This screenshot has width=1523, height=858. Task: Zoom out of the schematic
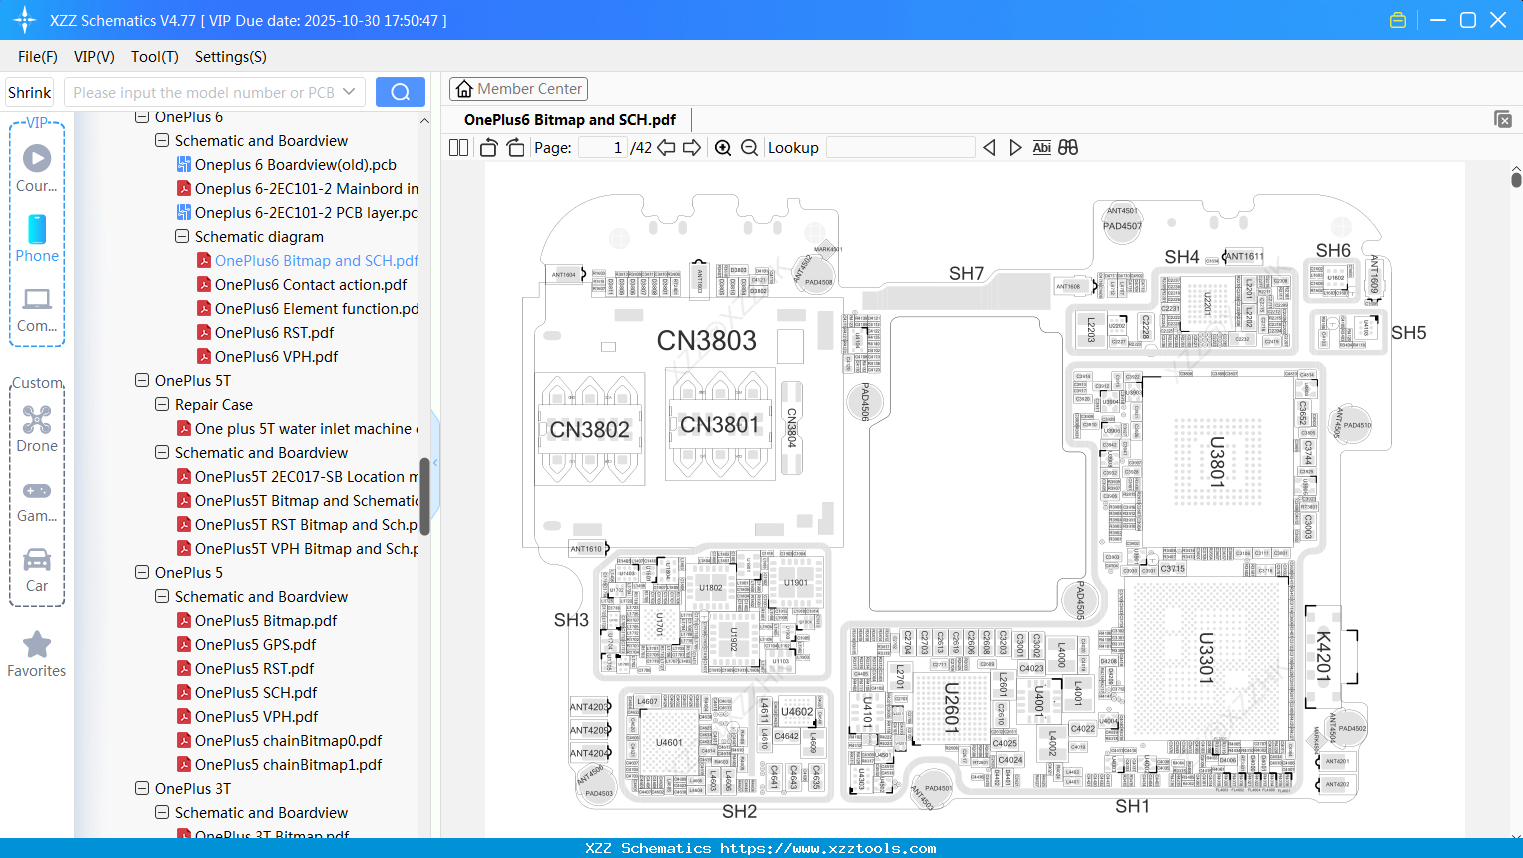[749, 148]
